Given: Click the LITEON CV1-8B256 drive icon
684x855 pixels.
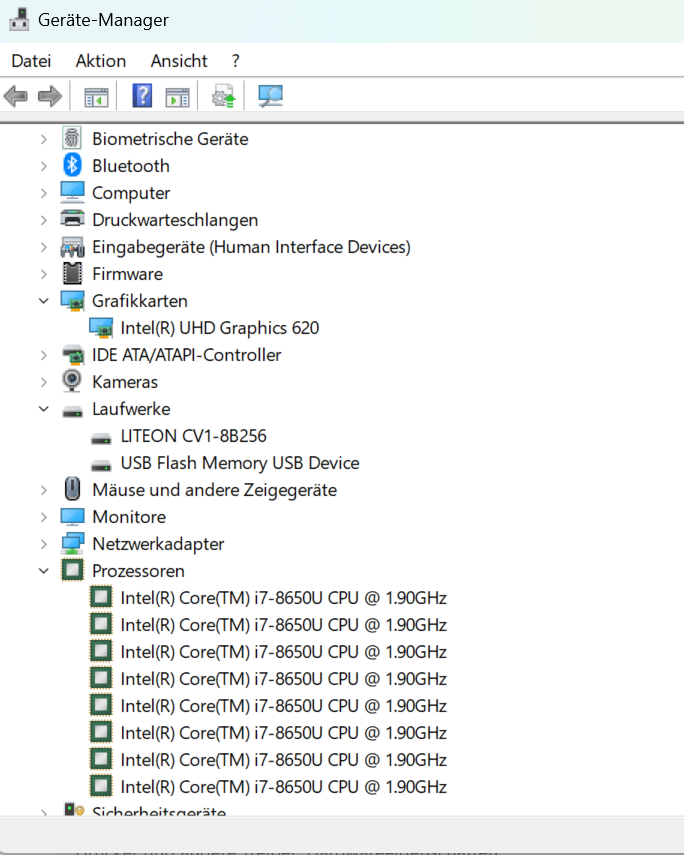Looking at the screenshot, I should click(x=101, y=438).
